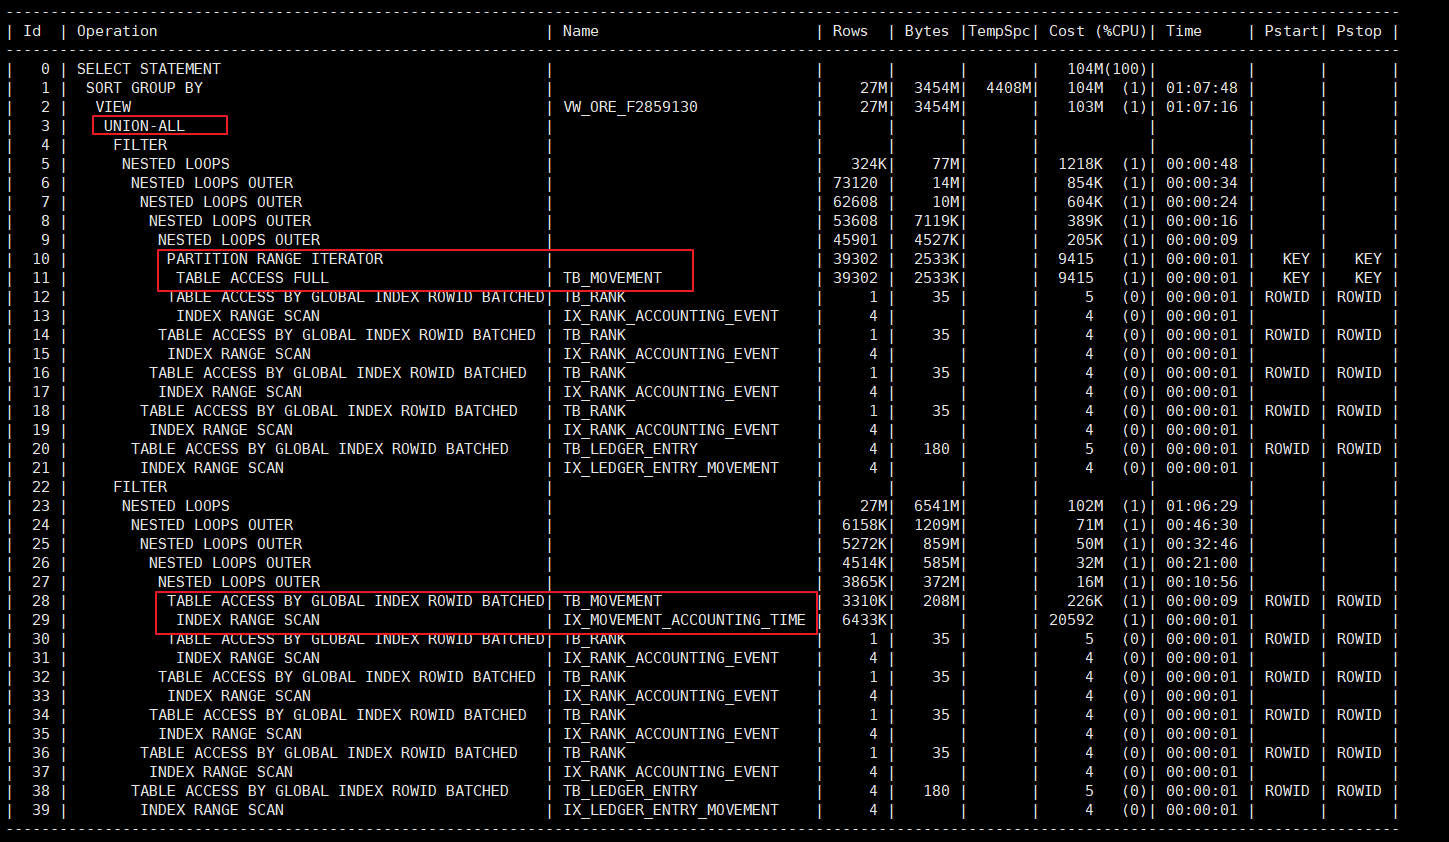Select the SORT GROUP BY operation

point(144,88)
